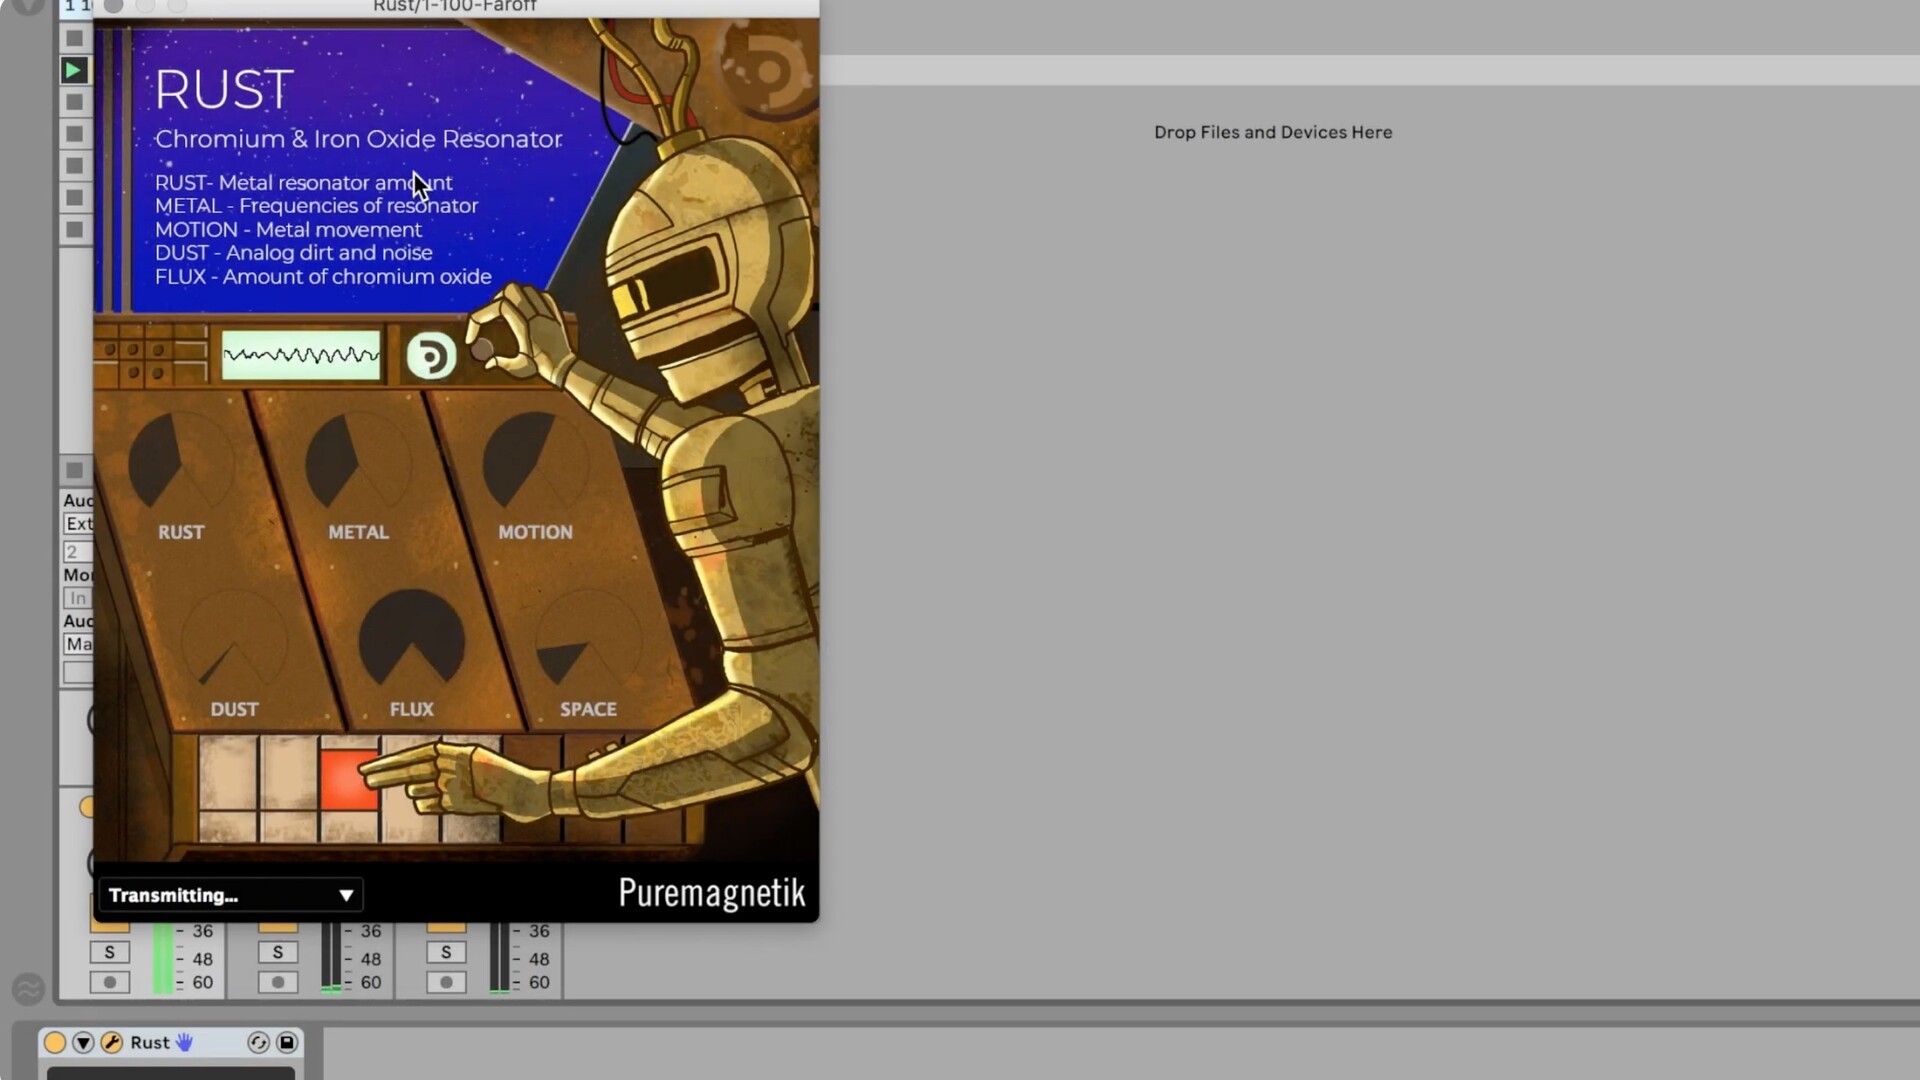Open the Transmitting... preset dropdown
1920x1080 pixels.
(231, 895)
